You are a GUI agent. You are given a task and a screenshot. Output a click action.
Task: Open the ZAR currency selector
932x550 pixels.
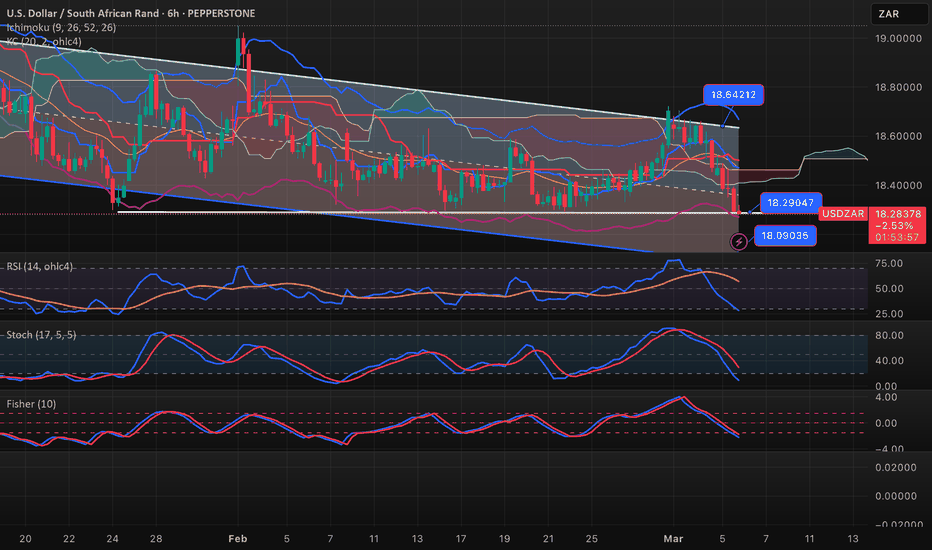pyautogui.click(x=899, y=14)
